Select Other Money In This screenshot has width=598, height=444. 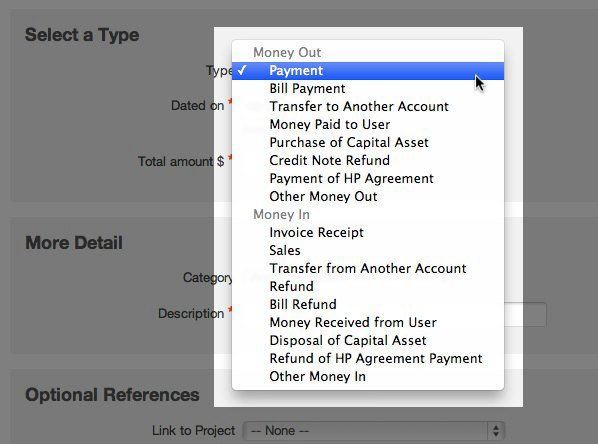point(368,377)
